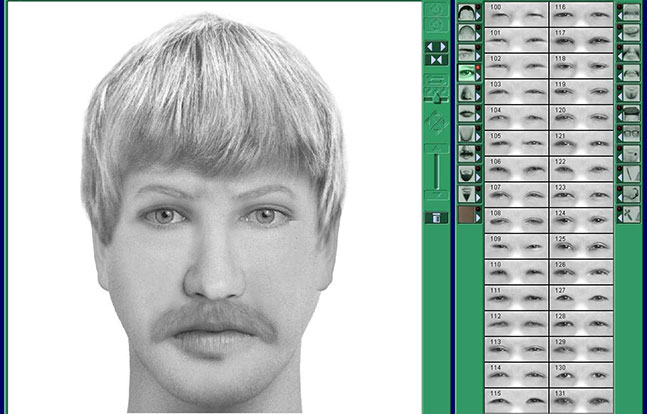
Task: Choose eyes thumbnail number 118
Action: click(x=581, y=66)
